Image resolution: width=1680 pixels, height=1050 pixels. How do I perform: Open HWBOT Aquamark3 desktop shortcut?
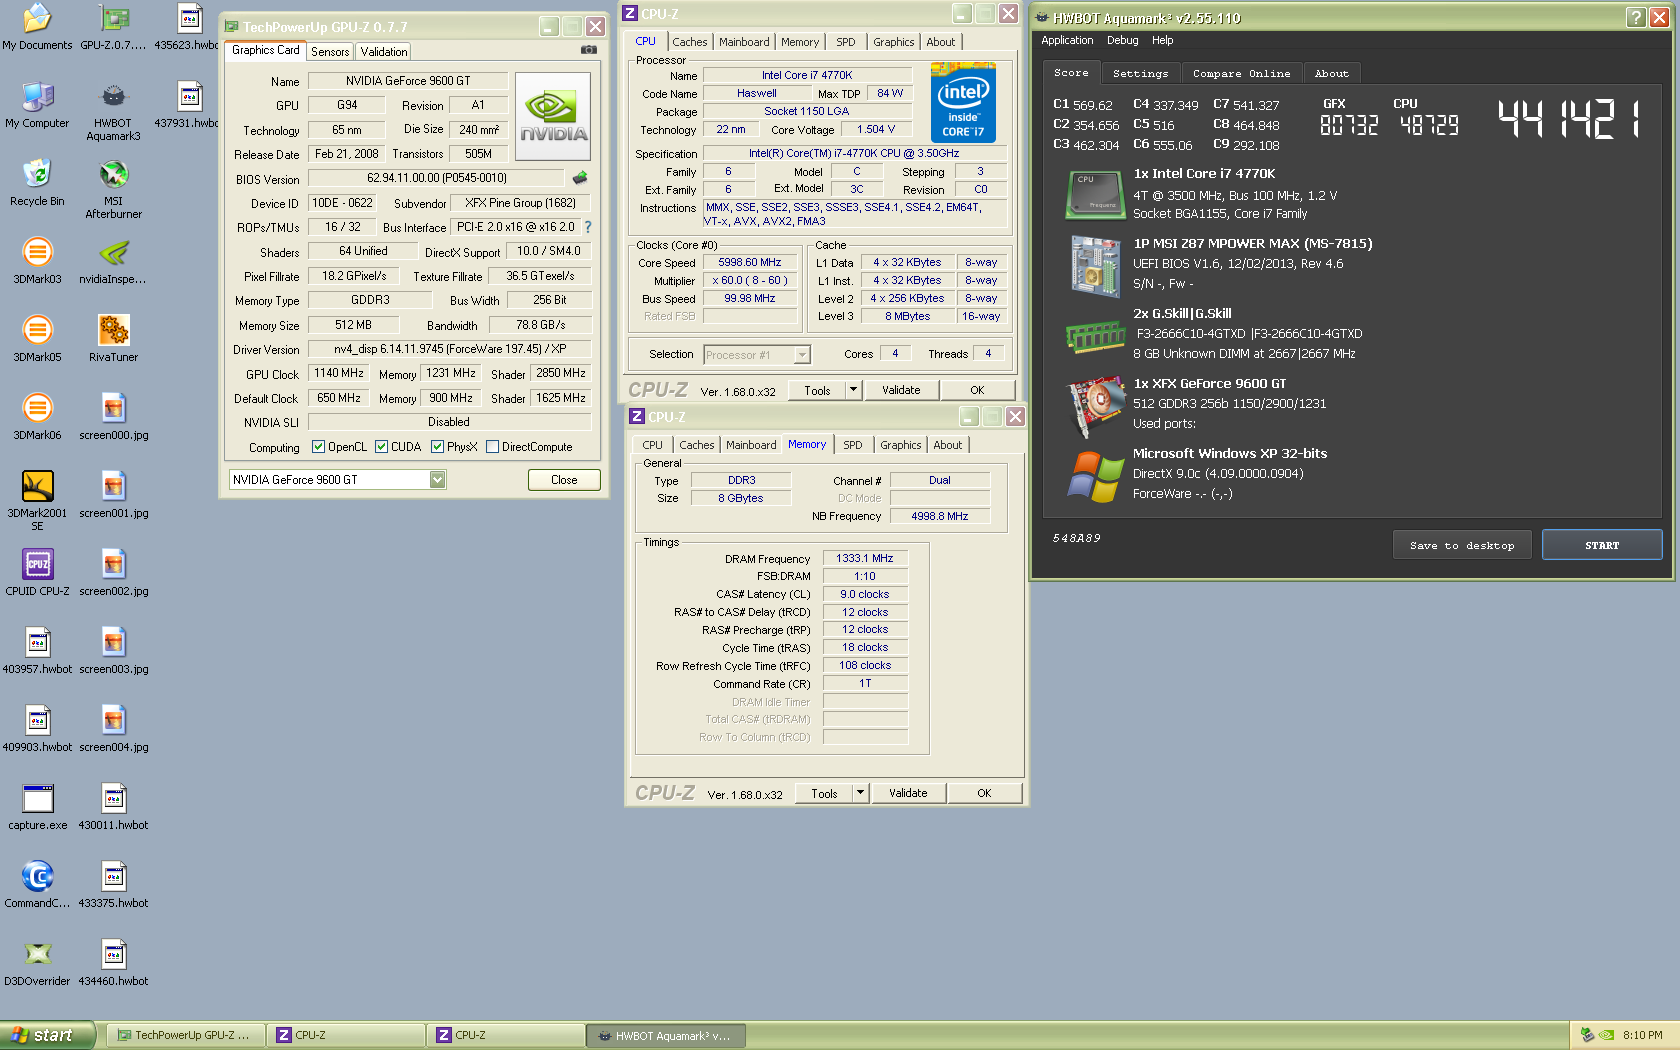[x=113, y=111]
